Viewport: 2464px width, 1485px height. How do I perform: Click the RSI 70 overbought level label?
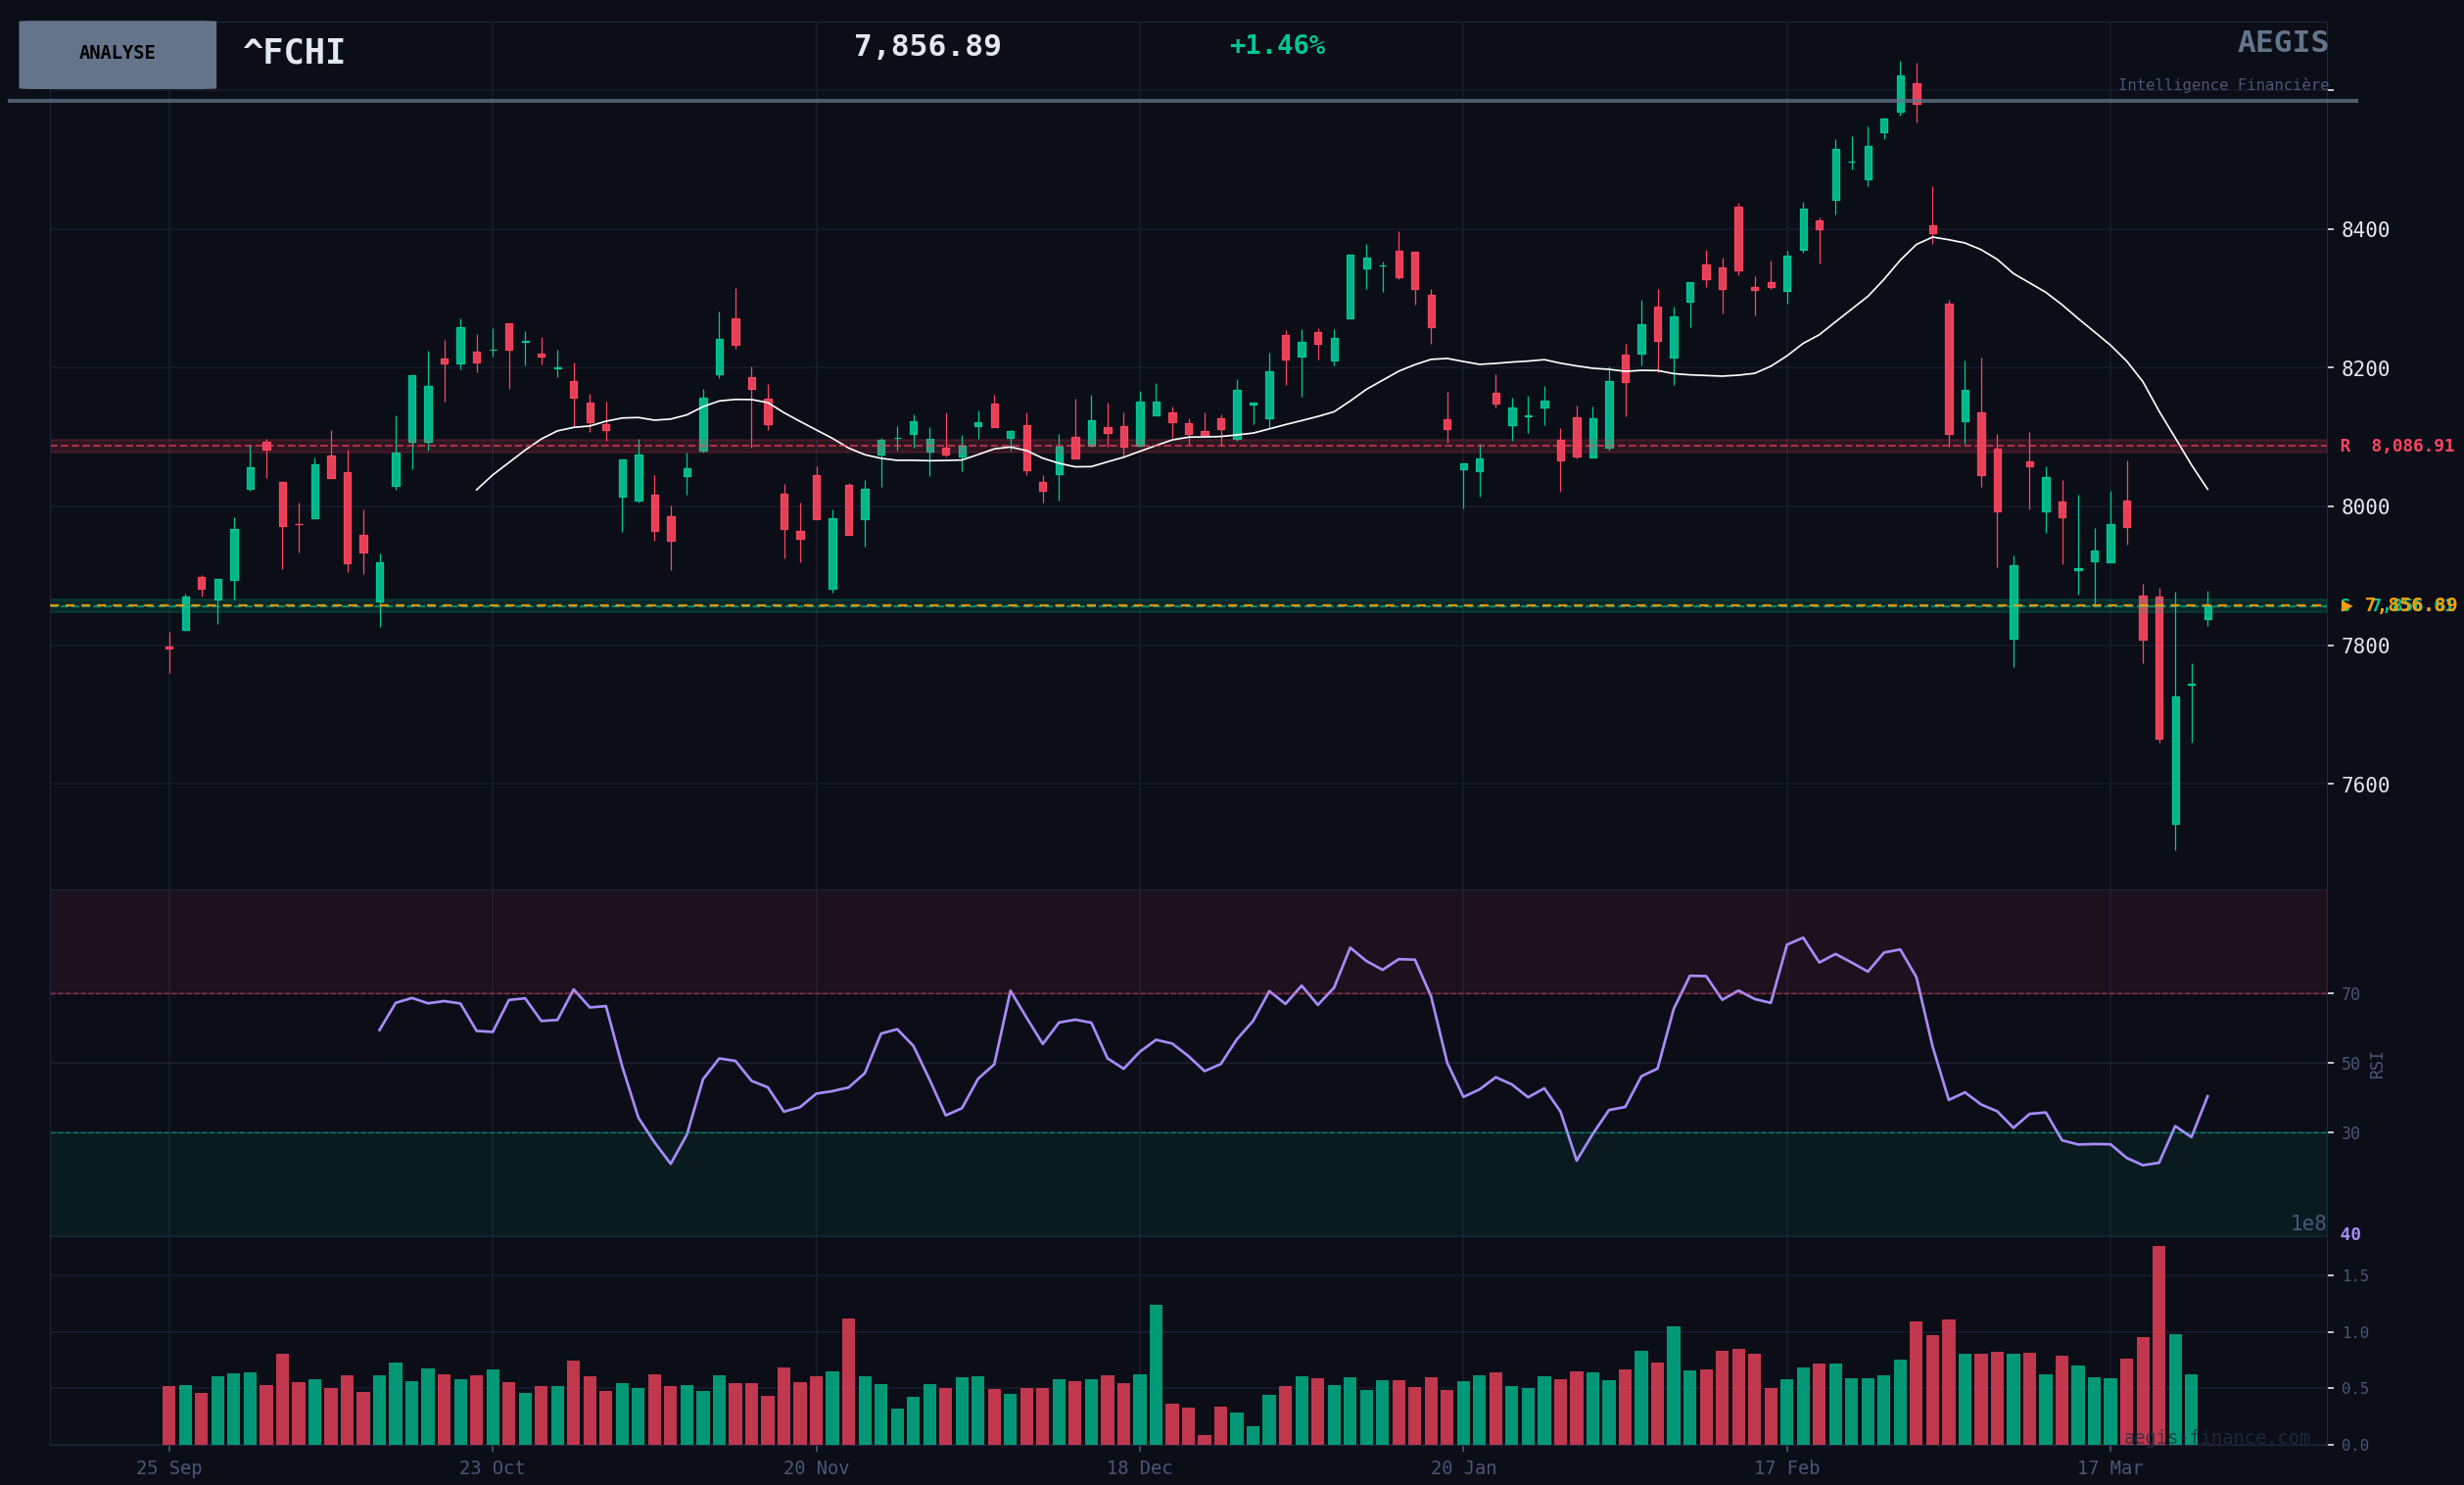pyautogui.click(x=2350, y=994)
